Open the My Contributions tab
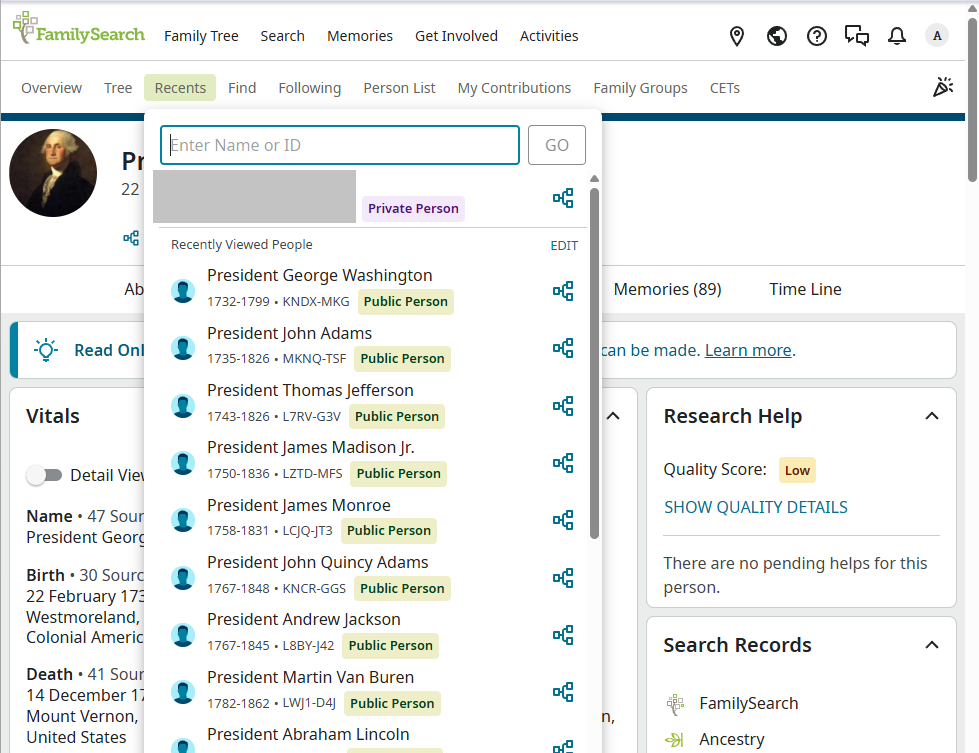The width and height of the screenshot is (979, 753). pyautogui.click(x=514, y=88)
